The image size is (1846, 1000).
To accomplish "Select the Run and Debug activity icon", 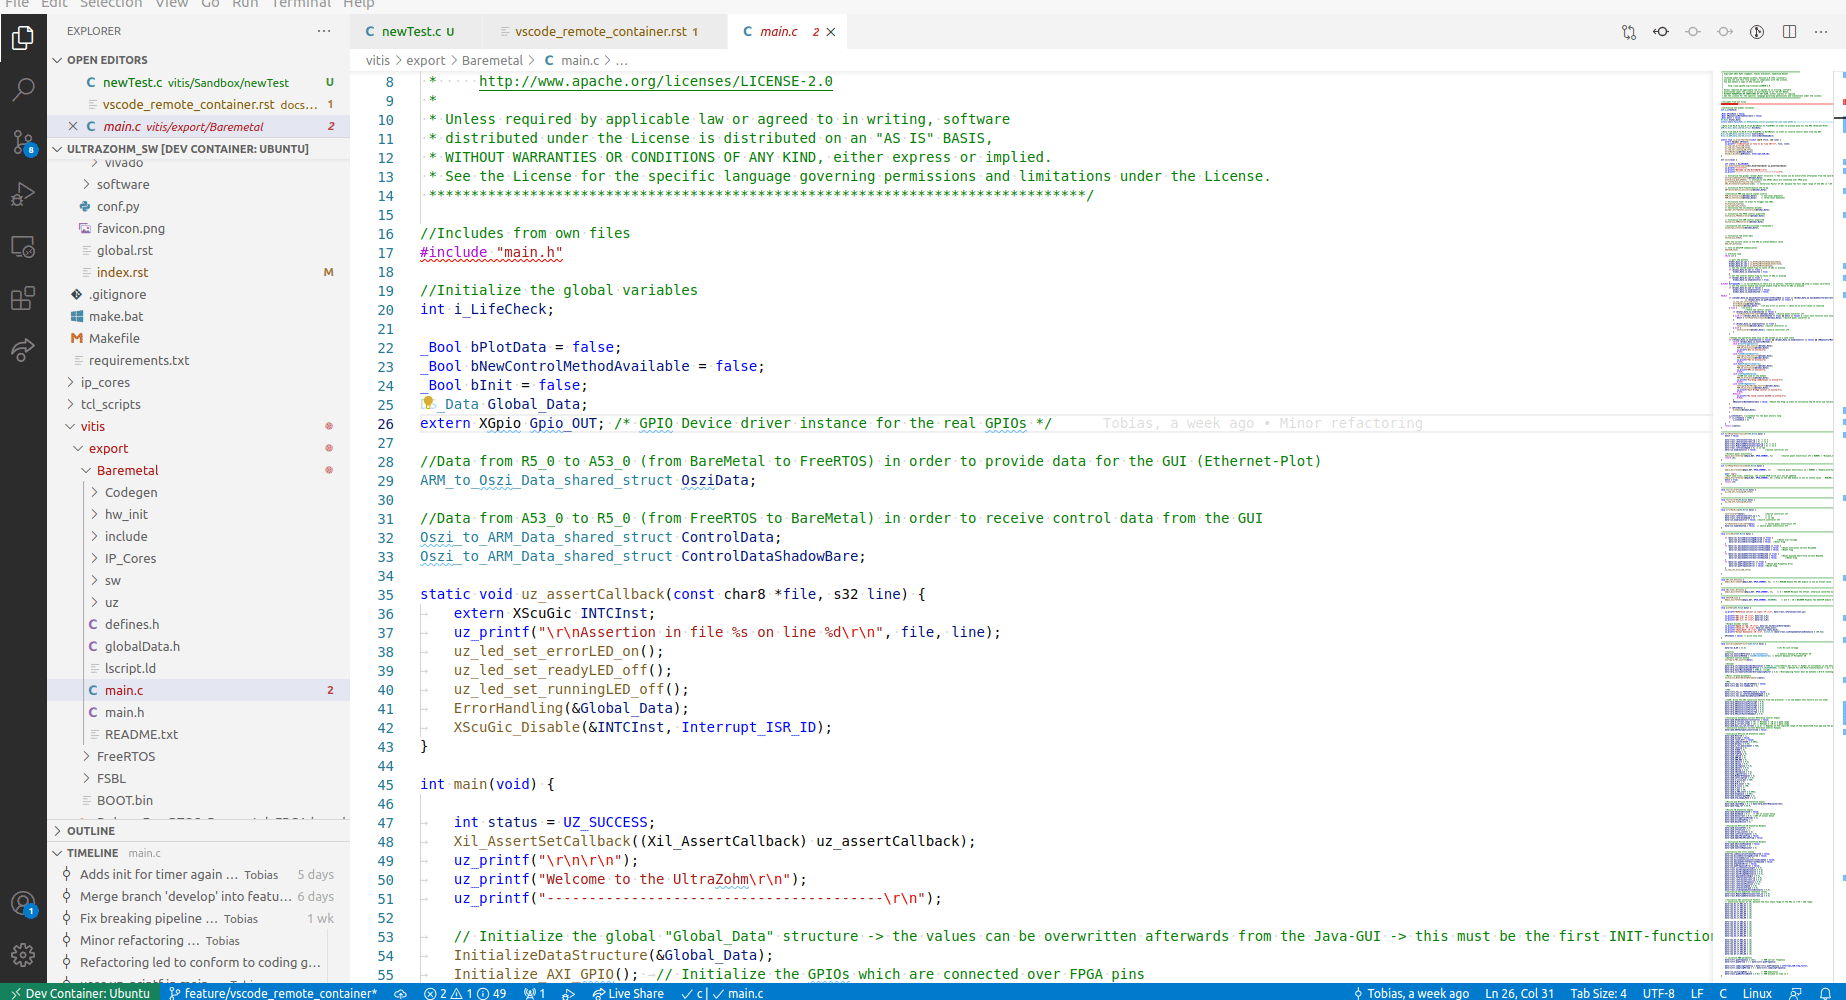I will click(23, 194).
